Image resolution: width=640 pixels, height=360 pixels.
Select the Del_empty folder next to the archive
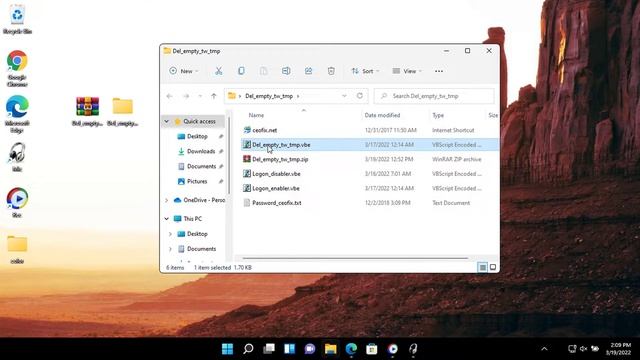(x=122, y=111)
